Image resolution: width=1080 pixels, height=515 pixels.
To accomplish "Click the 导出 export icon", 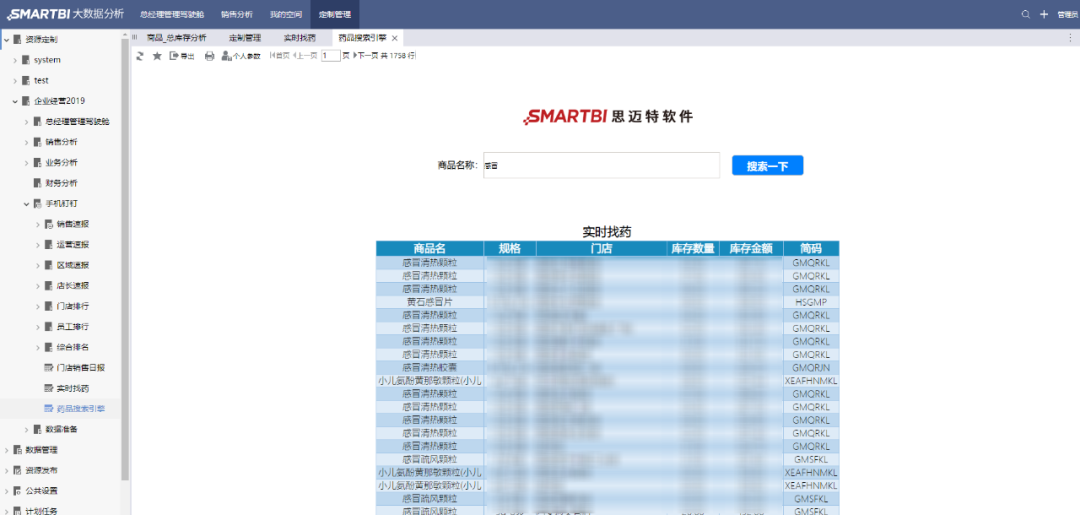I will pyautogui.click(x=182, y=56).
